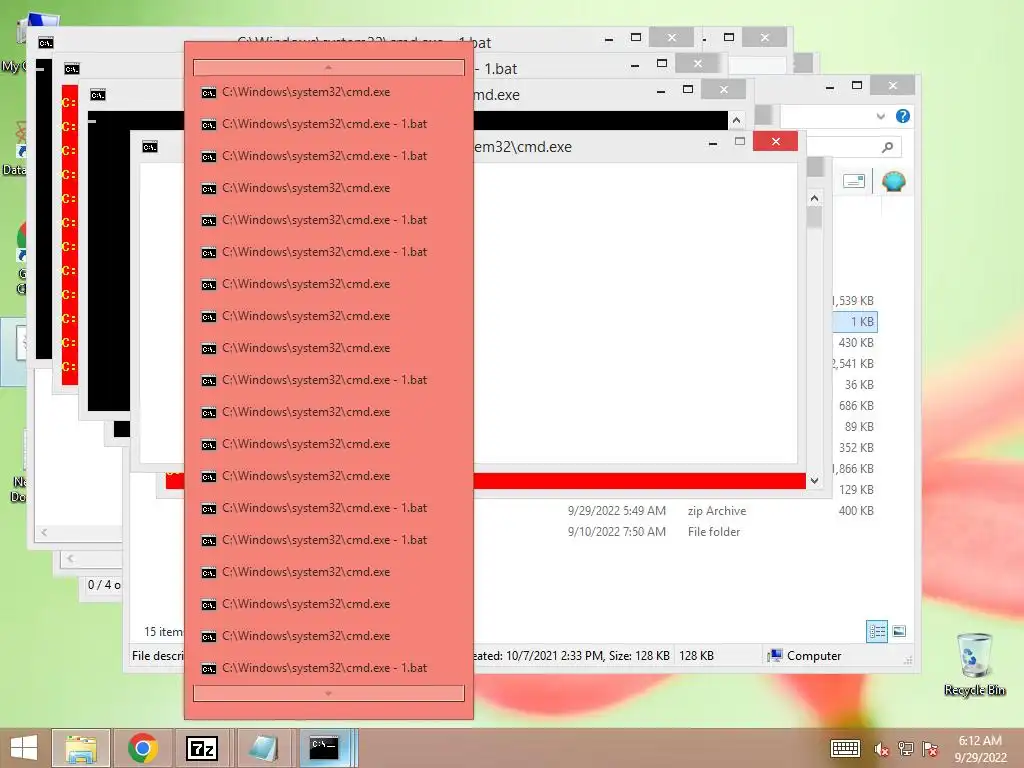Select the file sized 430 KB
This screenshot has height=768, width=1024.
point(856,342)
